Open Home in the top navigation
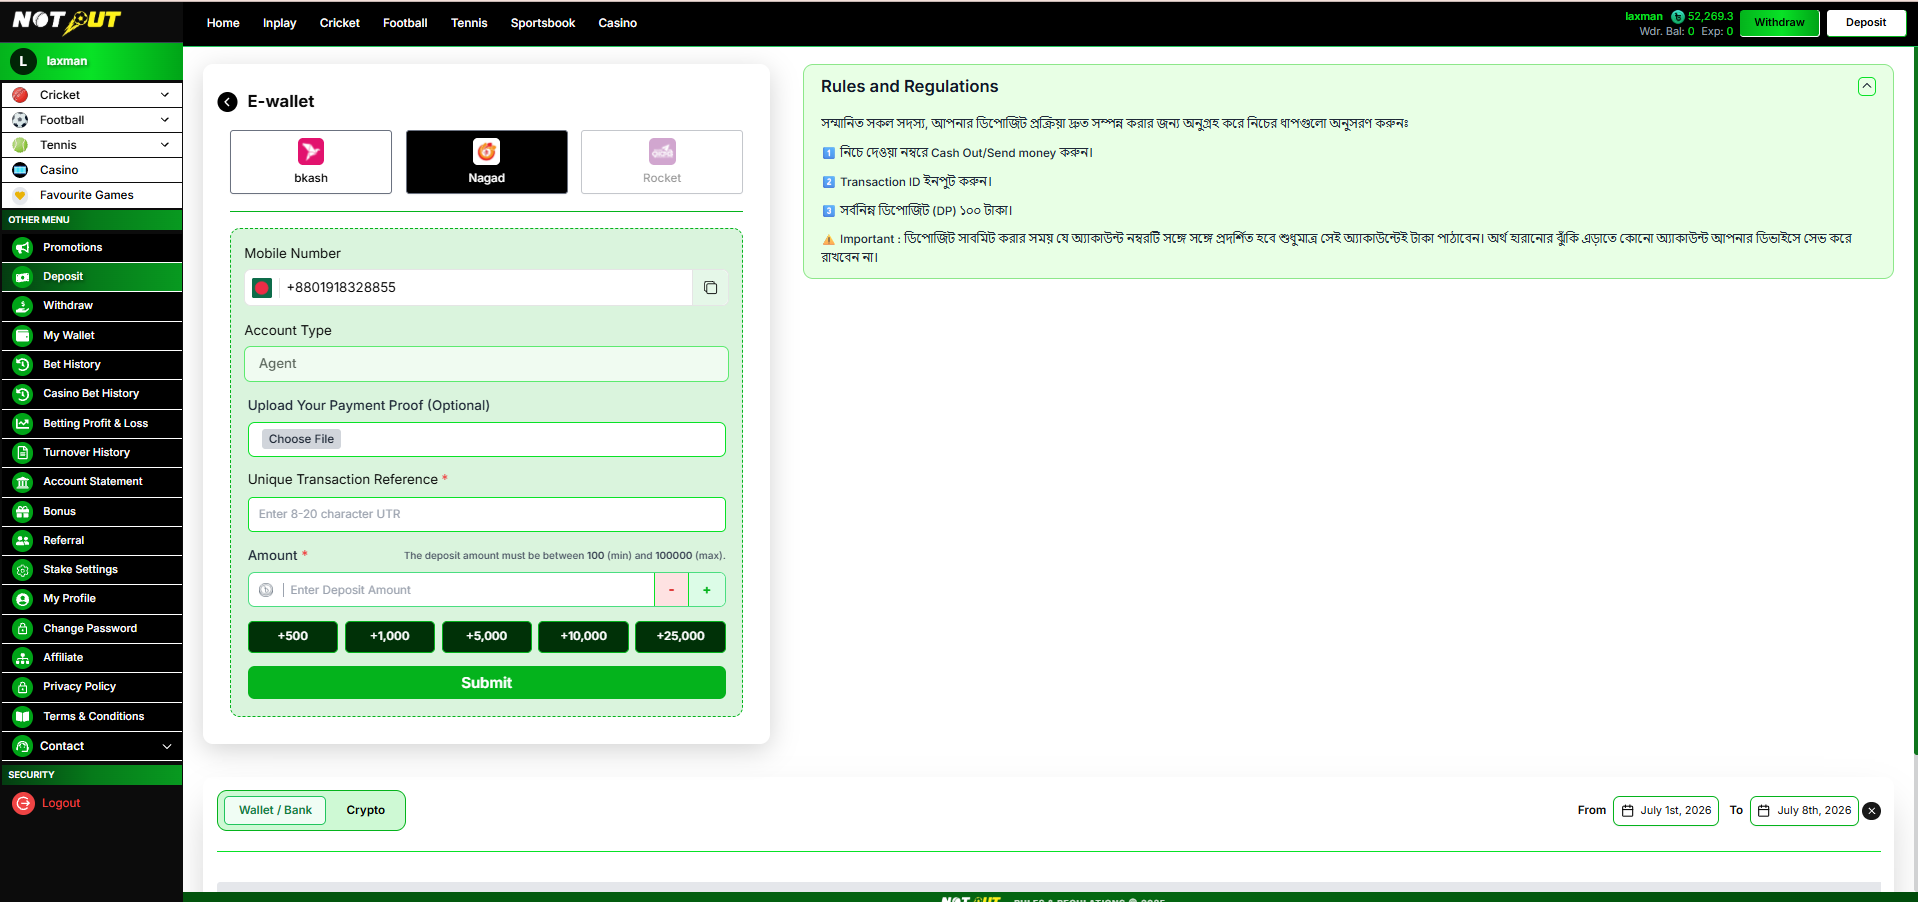This screenshot has width=1918, height=902. (223, 23)
